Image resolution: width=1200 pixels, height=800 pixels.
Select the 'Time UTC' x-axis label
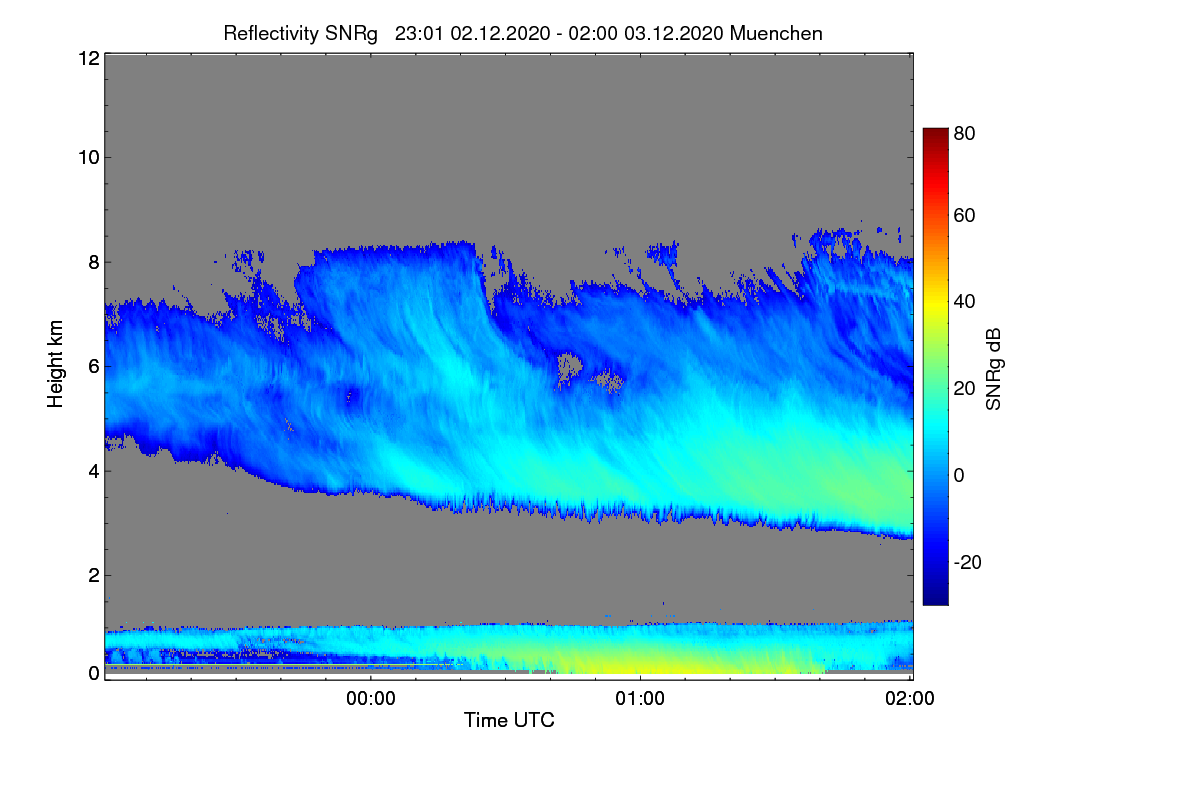coord(509,720)
